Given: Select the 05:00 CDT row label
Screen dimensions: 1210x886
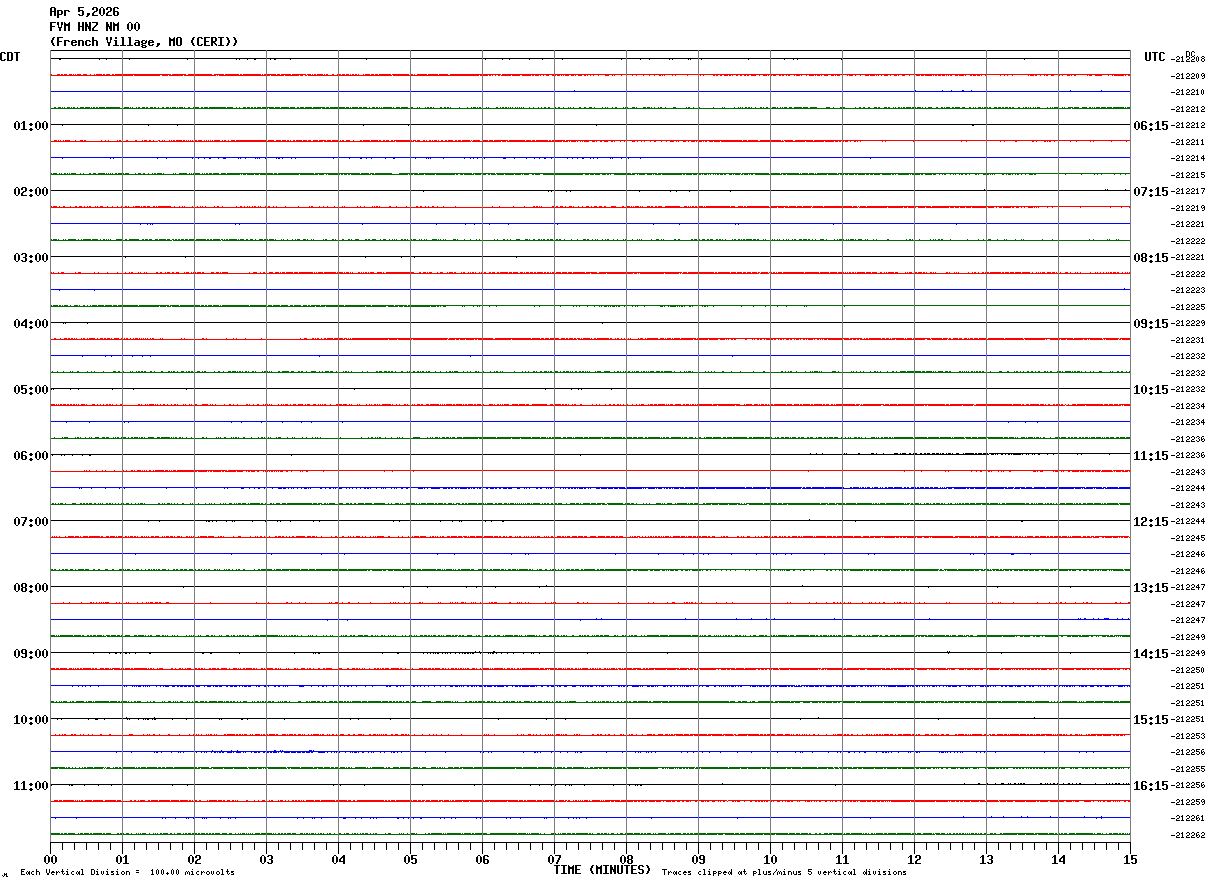Looking at the screenshot, I should coord(31,390).
